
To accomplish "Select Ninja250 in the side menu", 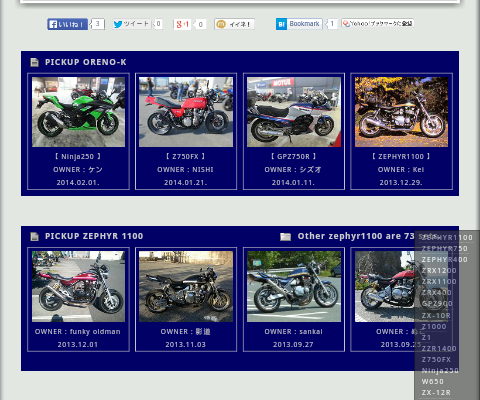I will 440,371.
